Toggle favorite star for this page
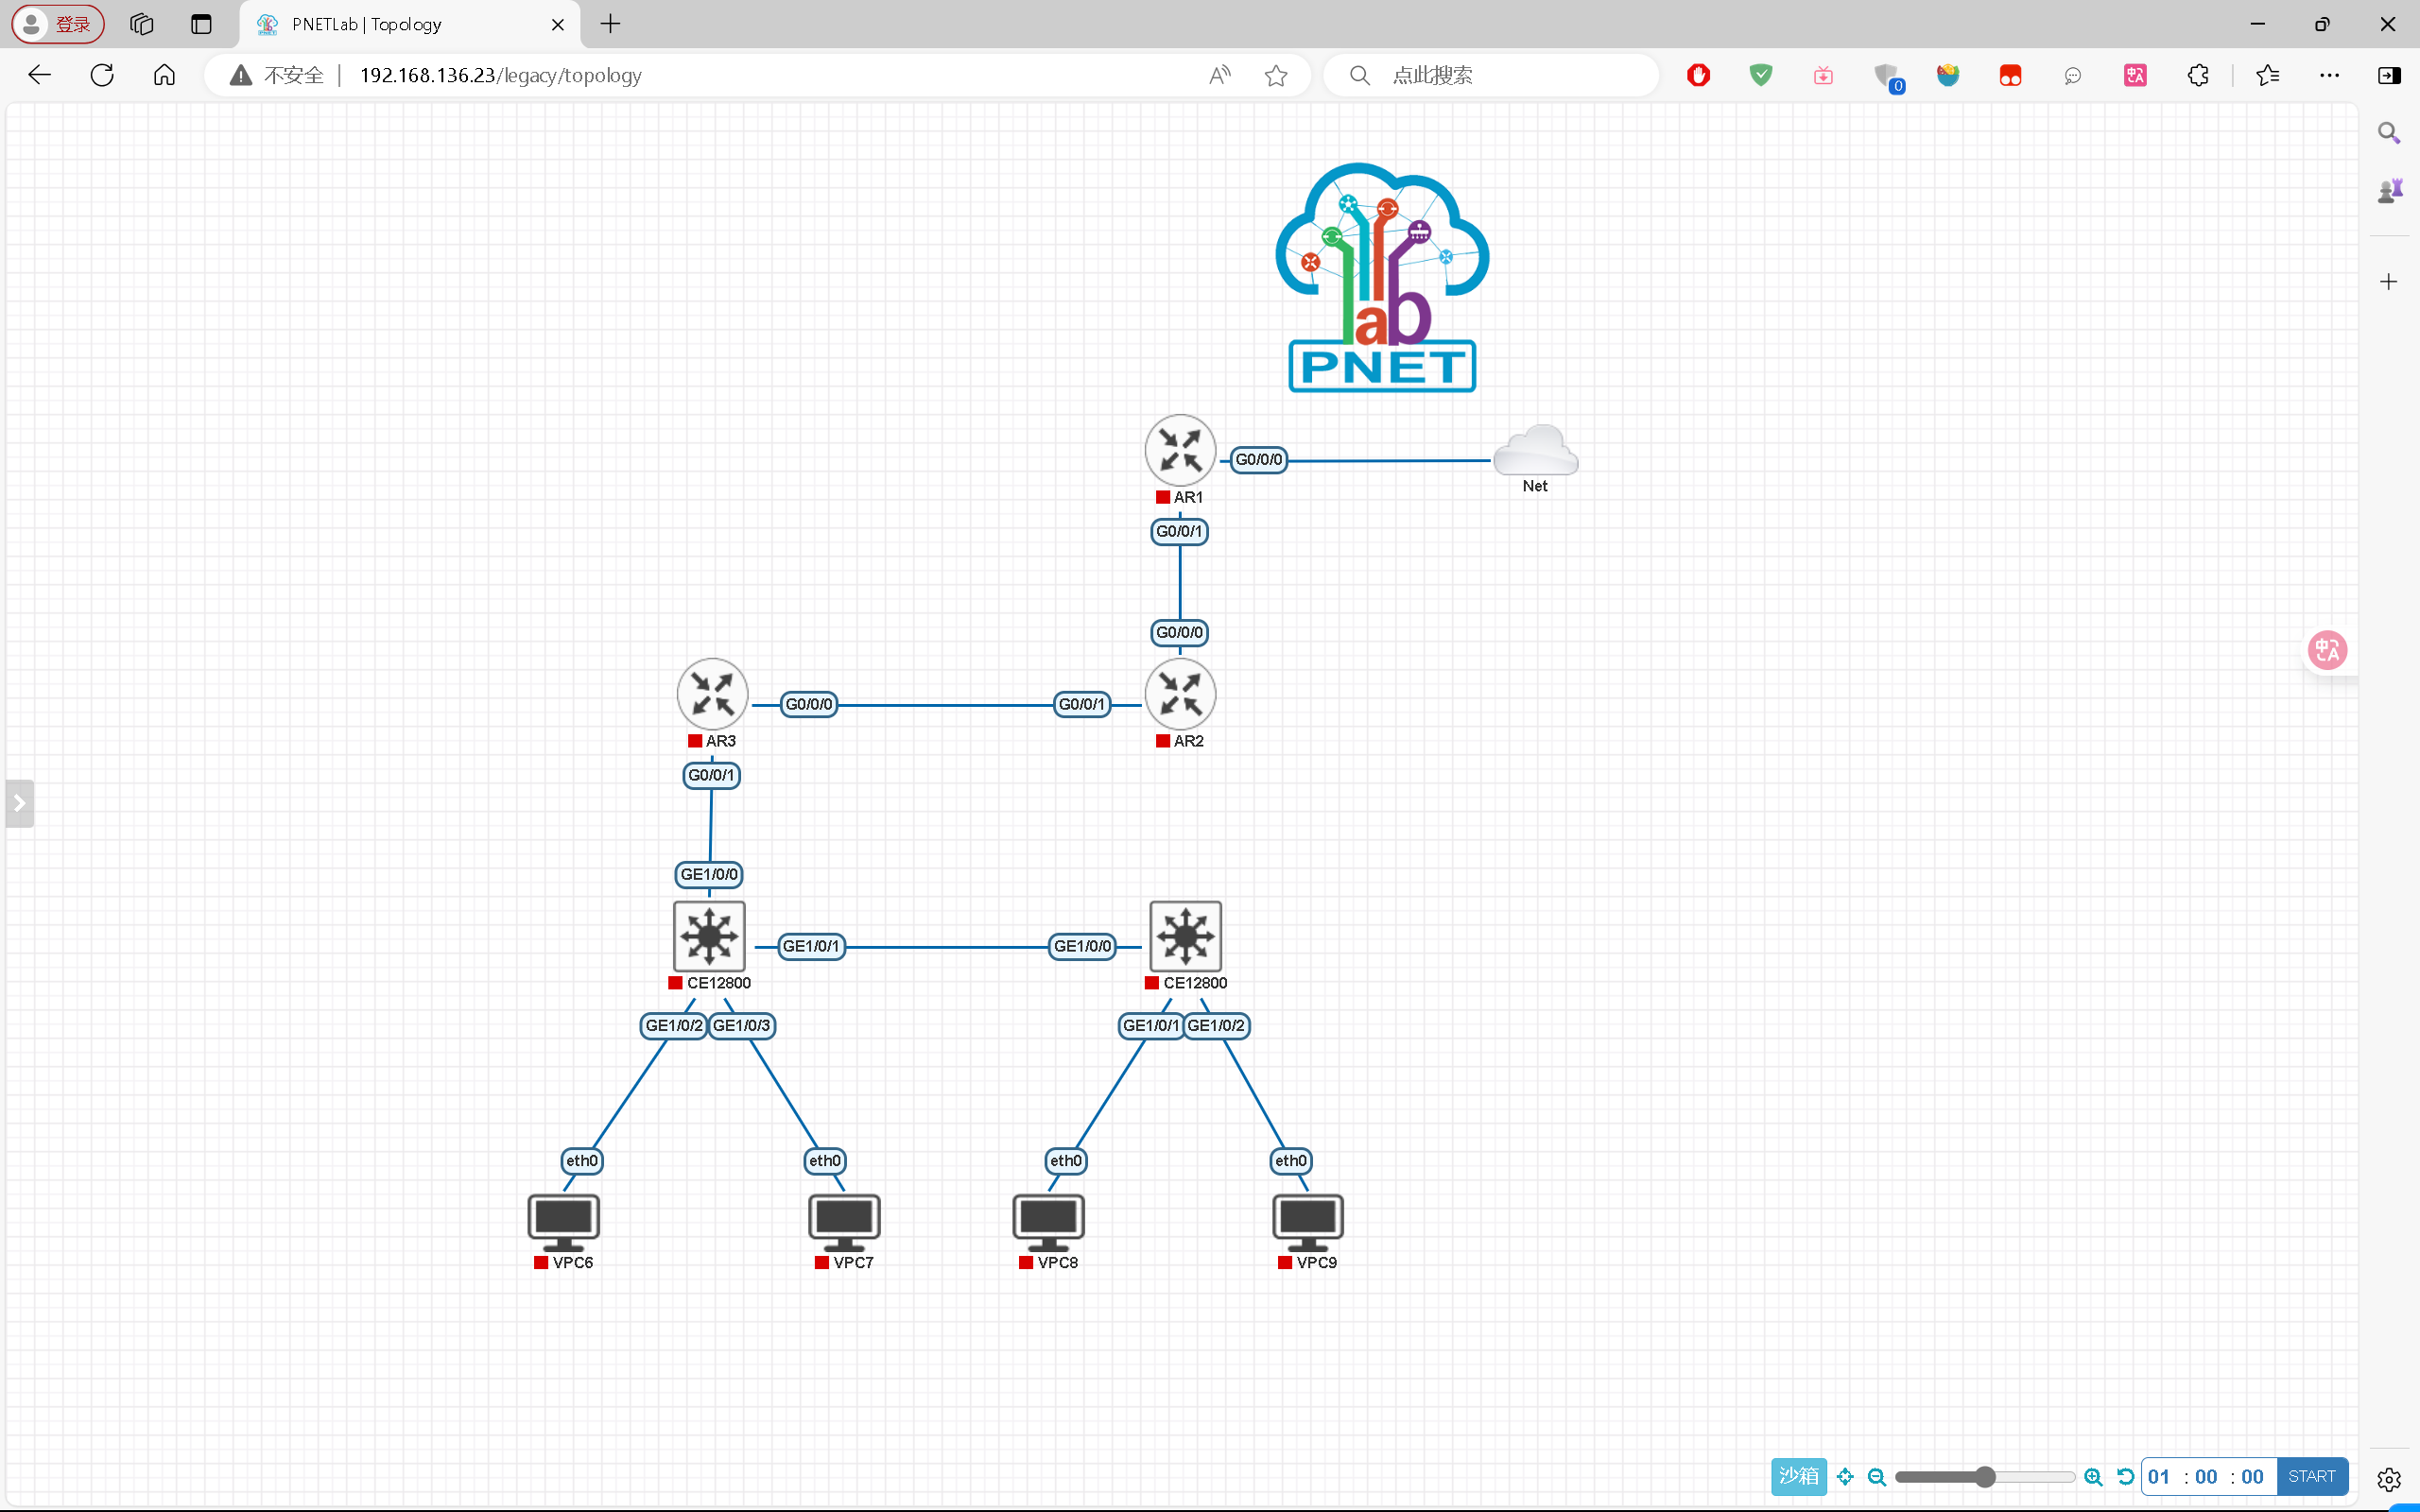 [1276, 75]
